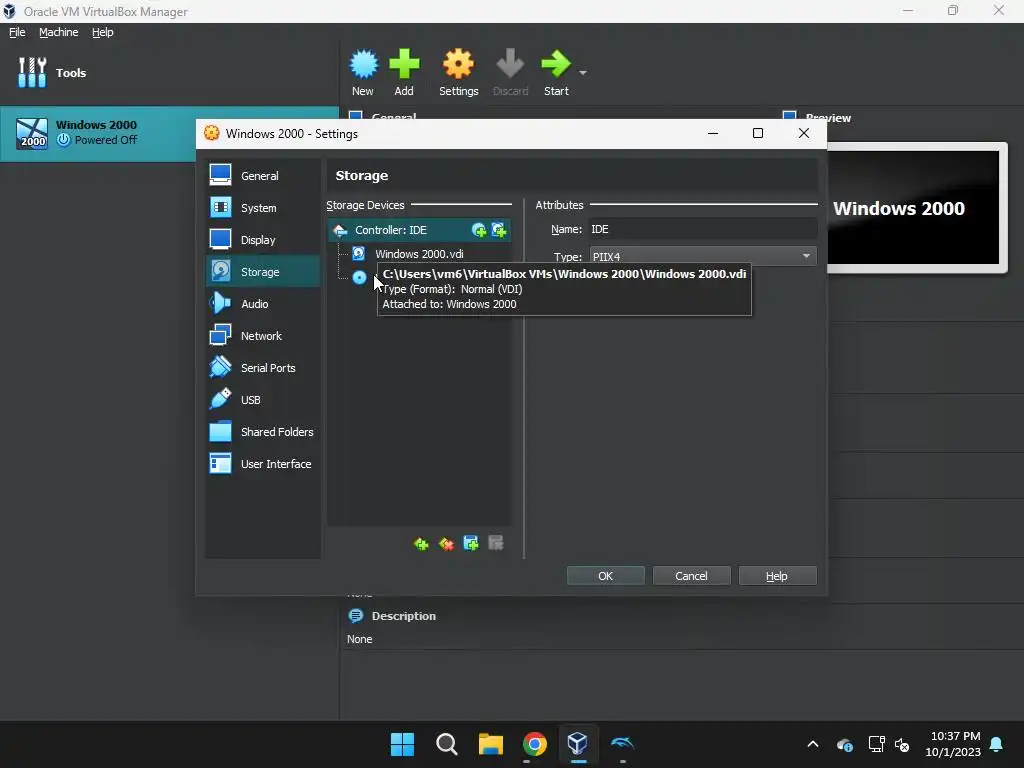This screenshot has height=768, width=1024.
Task: Open the controller Type dropdown
Action: point(703,257)
